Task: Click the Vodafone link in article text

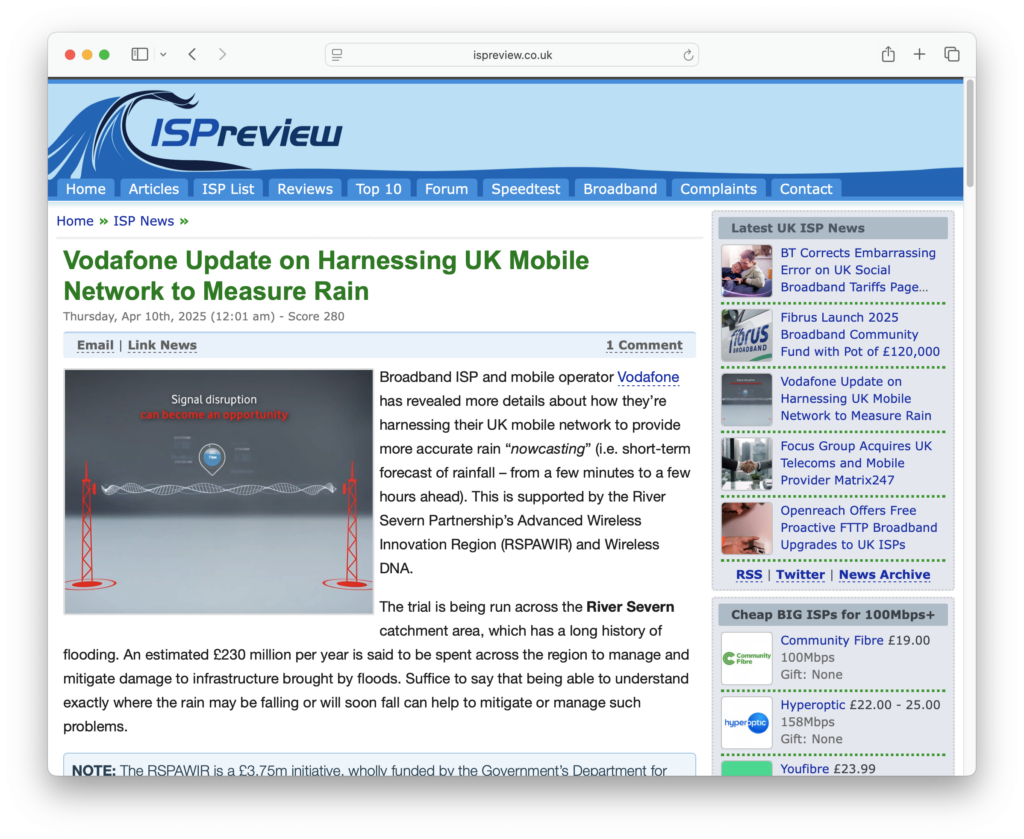Action: pyautogui.click(x=648, y=377)
